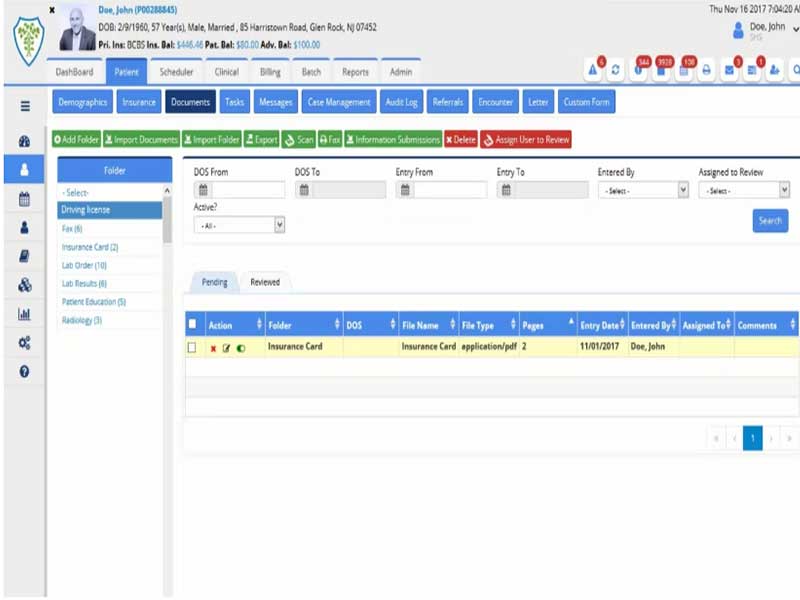Click the blue Search button
Viewport: 800px width, 600px height.
point(770,220)
